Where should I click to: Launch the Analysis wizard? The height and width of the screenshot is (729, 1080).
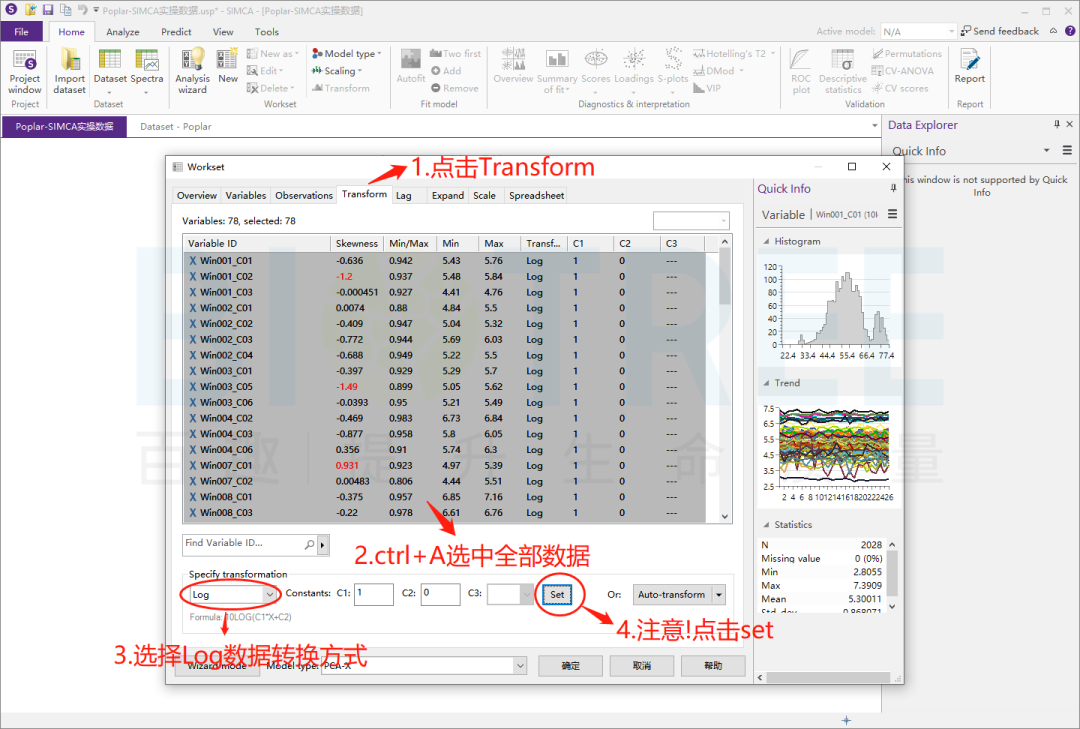192,69
